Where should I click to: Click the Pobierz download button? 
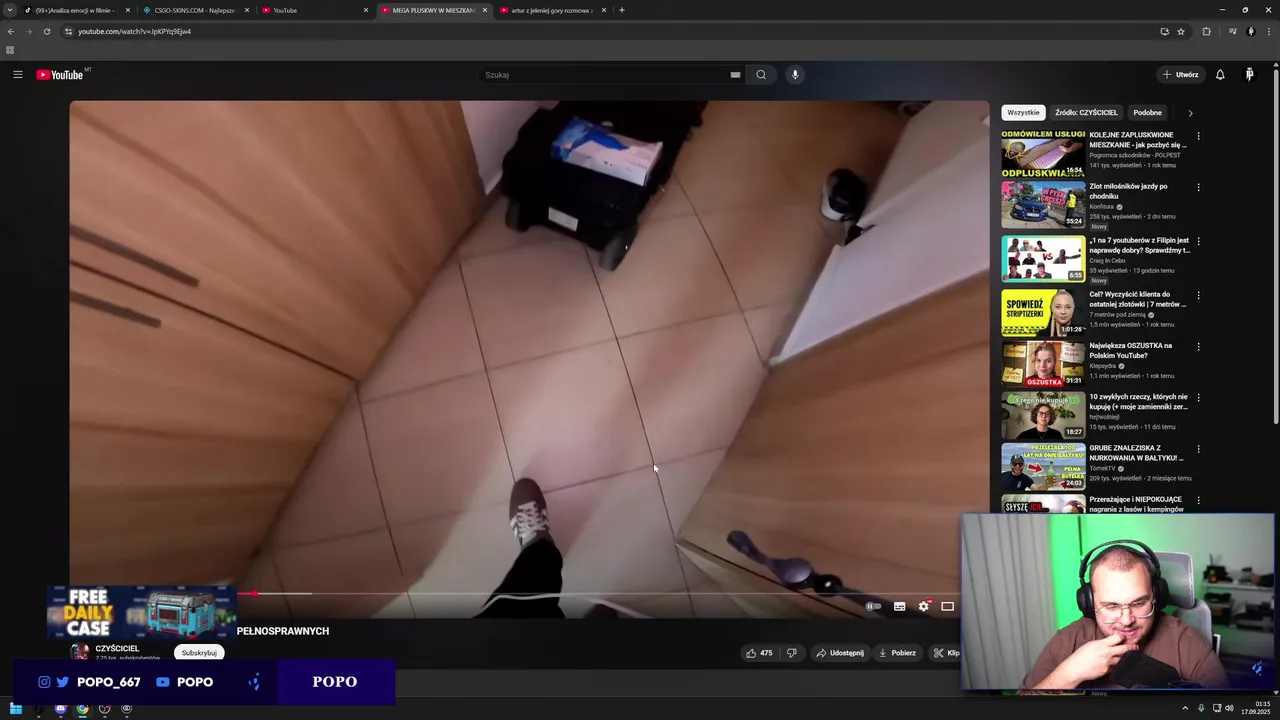click(x=897, y=653)
